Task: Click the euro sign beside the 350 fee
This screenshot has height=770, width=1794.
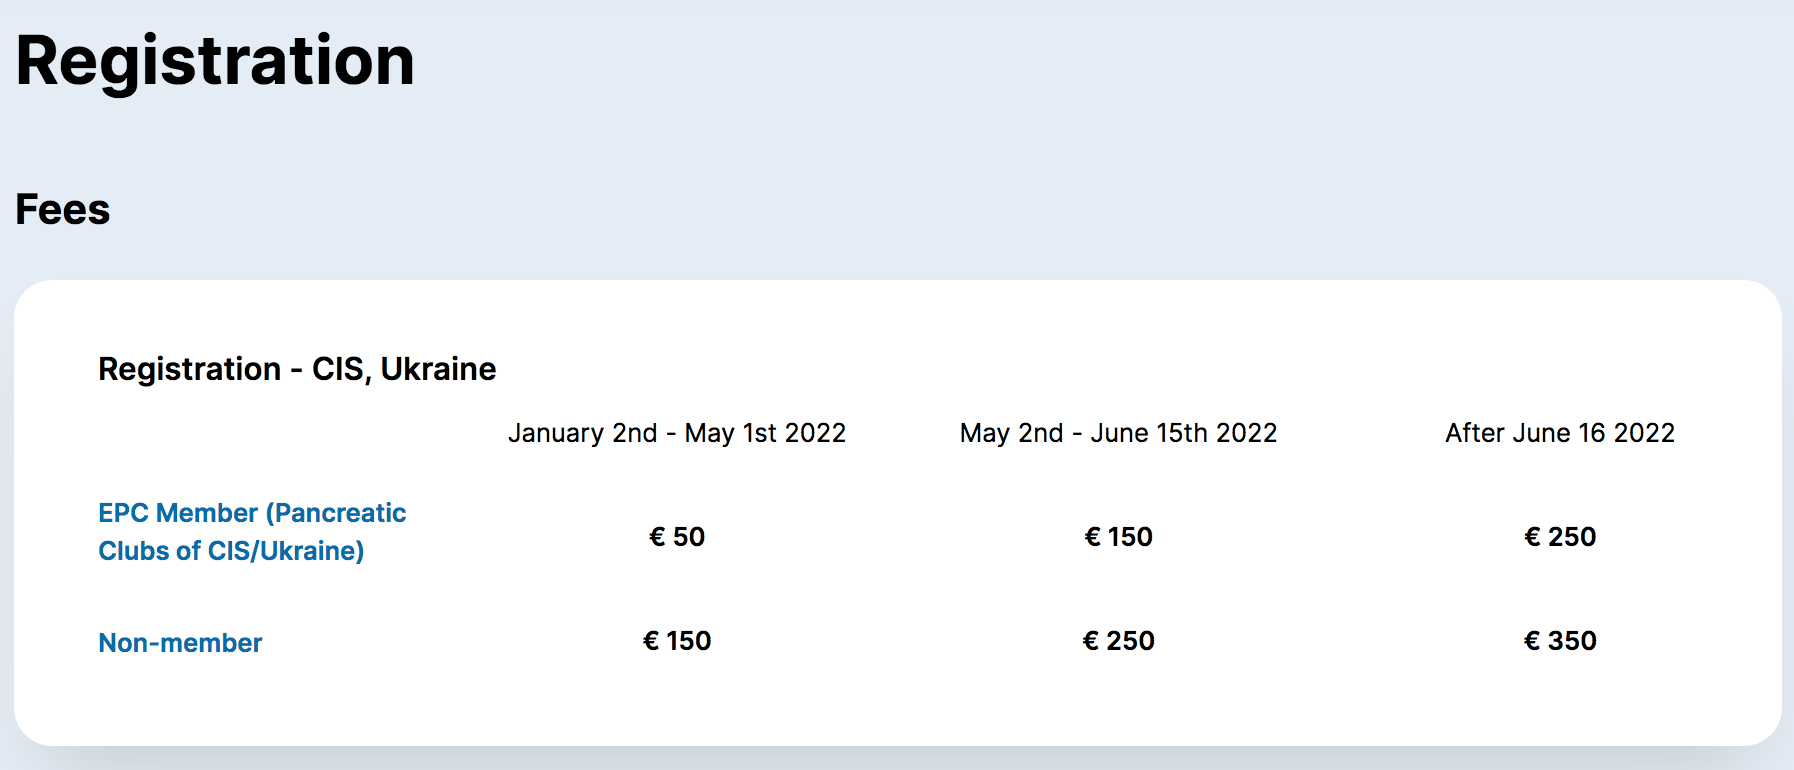Action: click(1532, 641)
